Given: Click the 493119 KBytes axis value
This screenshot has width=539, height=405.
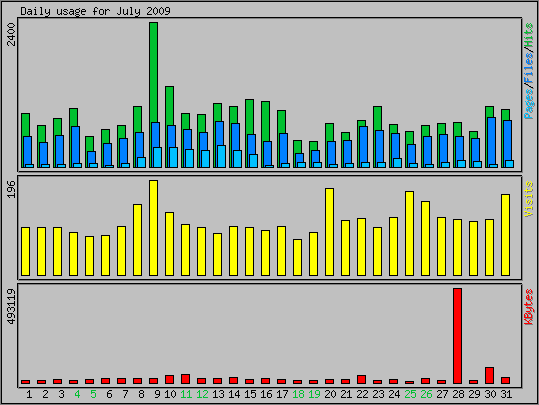Looking at the screenshot, I should [x=11, y=307].
